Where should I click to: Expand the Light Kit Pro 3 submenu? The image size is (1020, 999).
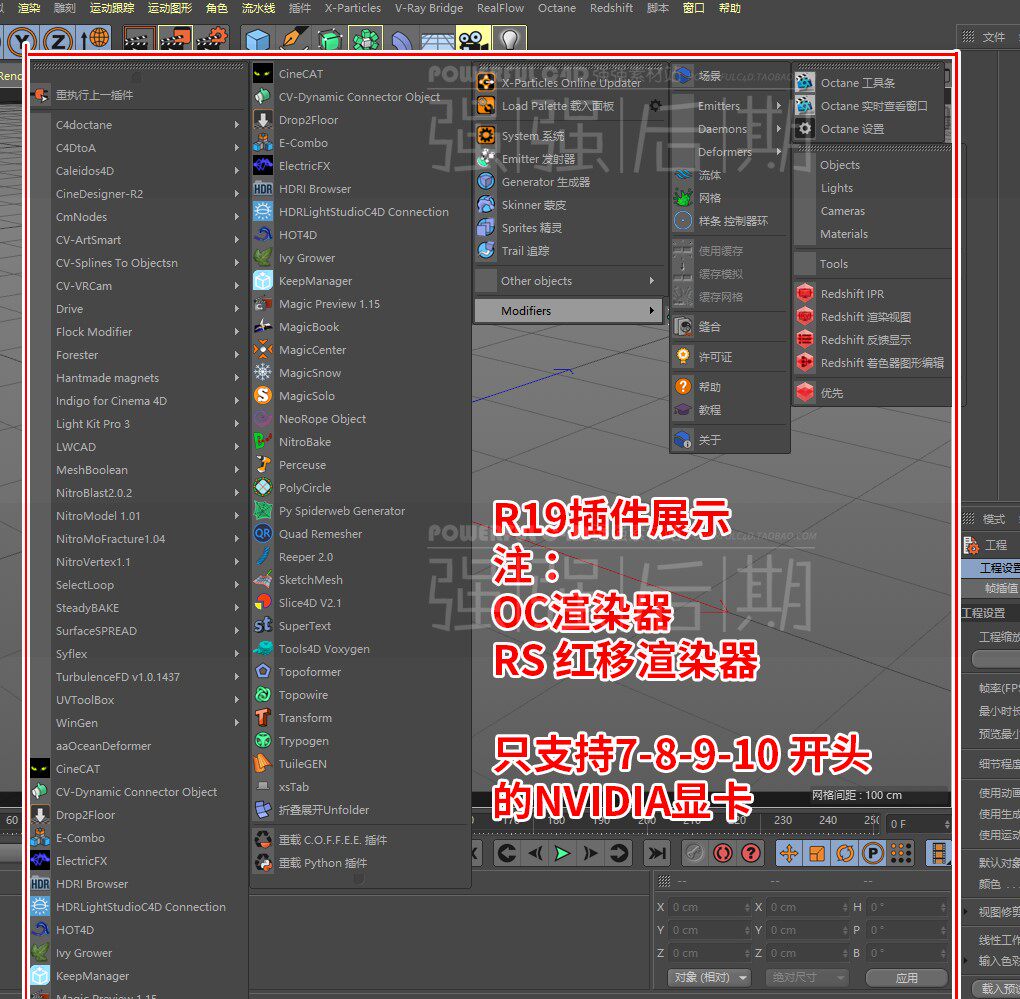(x=148, y=424)
